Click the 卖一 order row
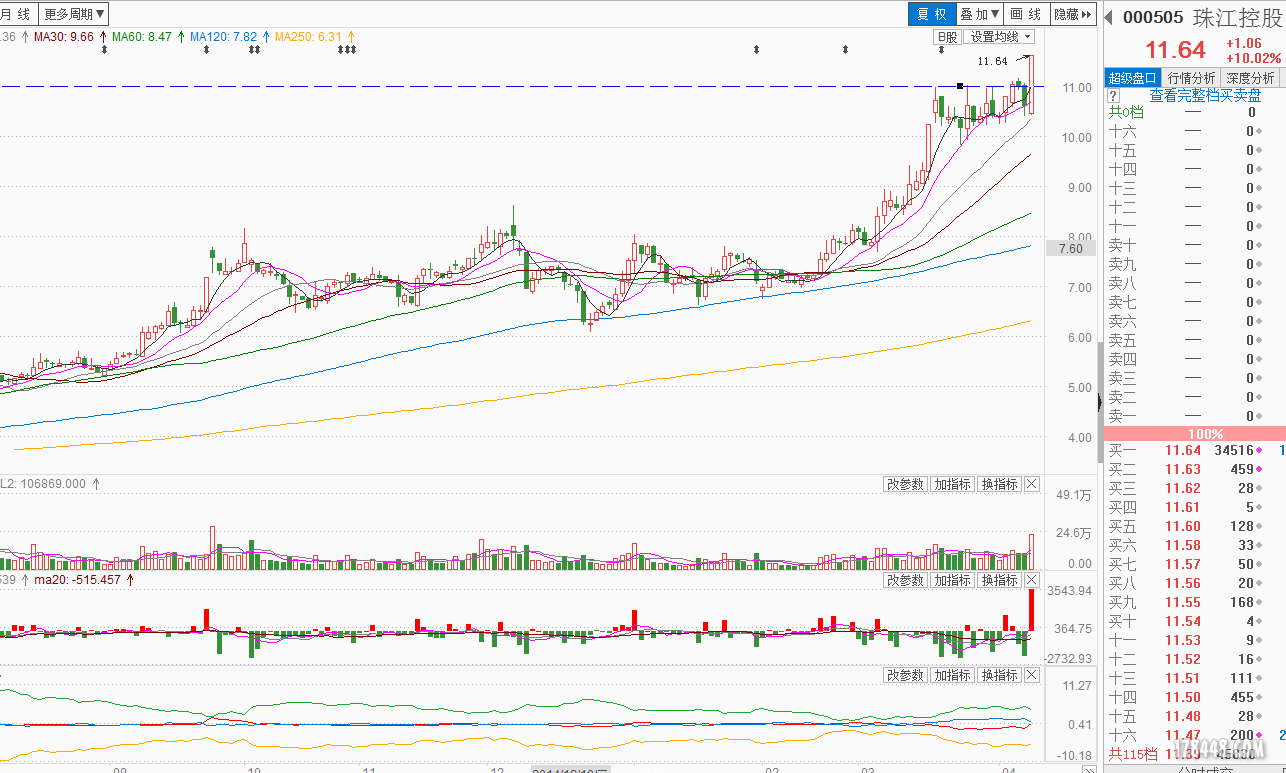 tap(1194, 416)
